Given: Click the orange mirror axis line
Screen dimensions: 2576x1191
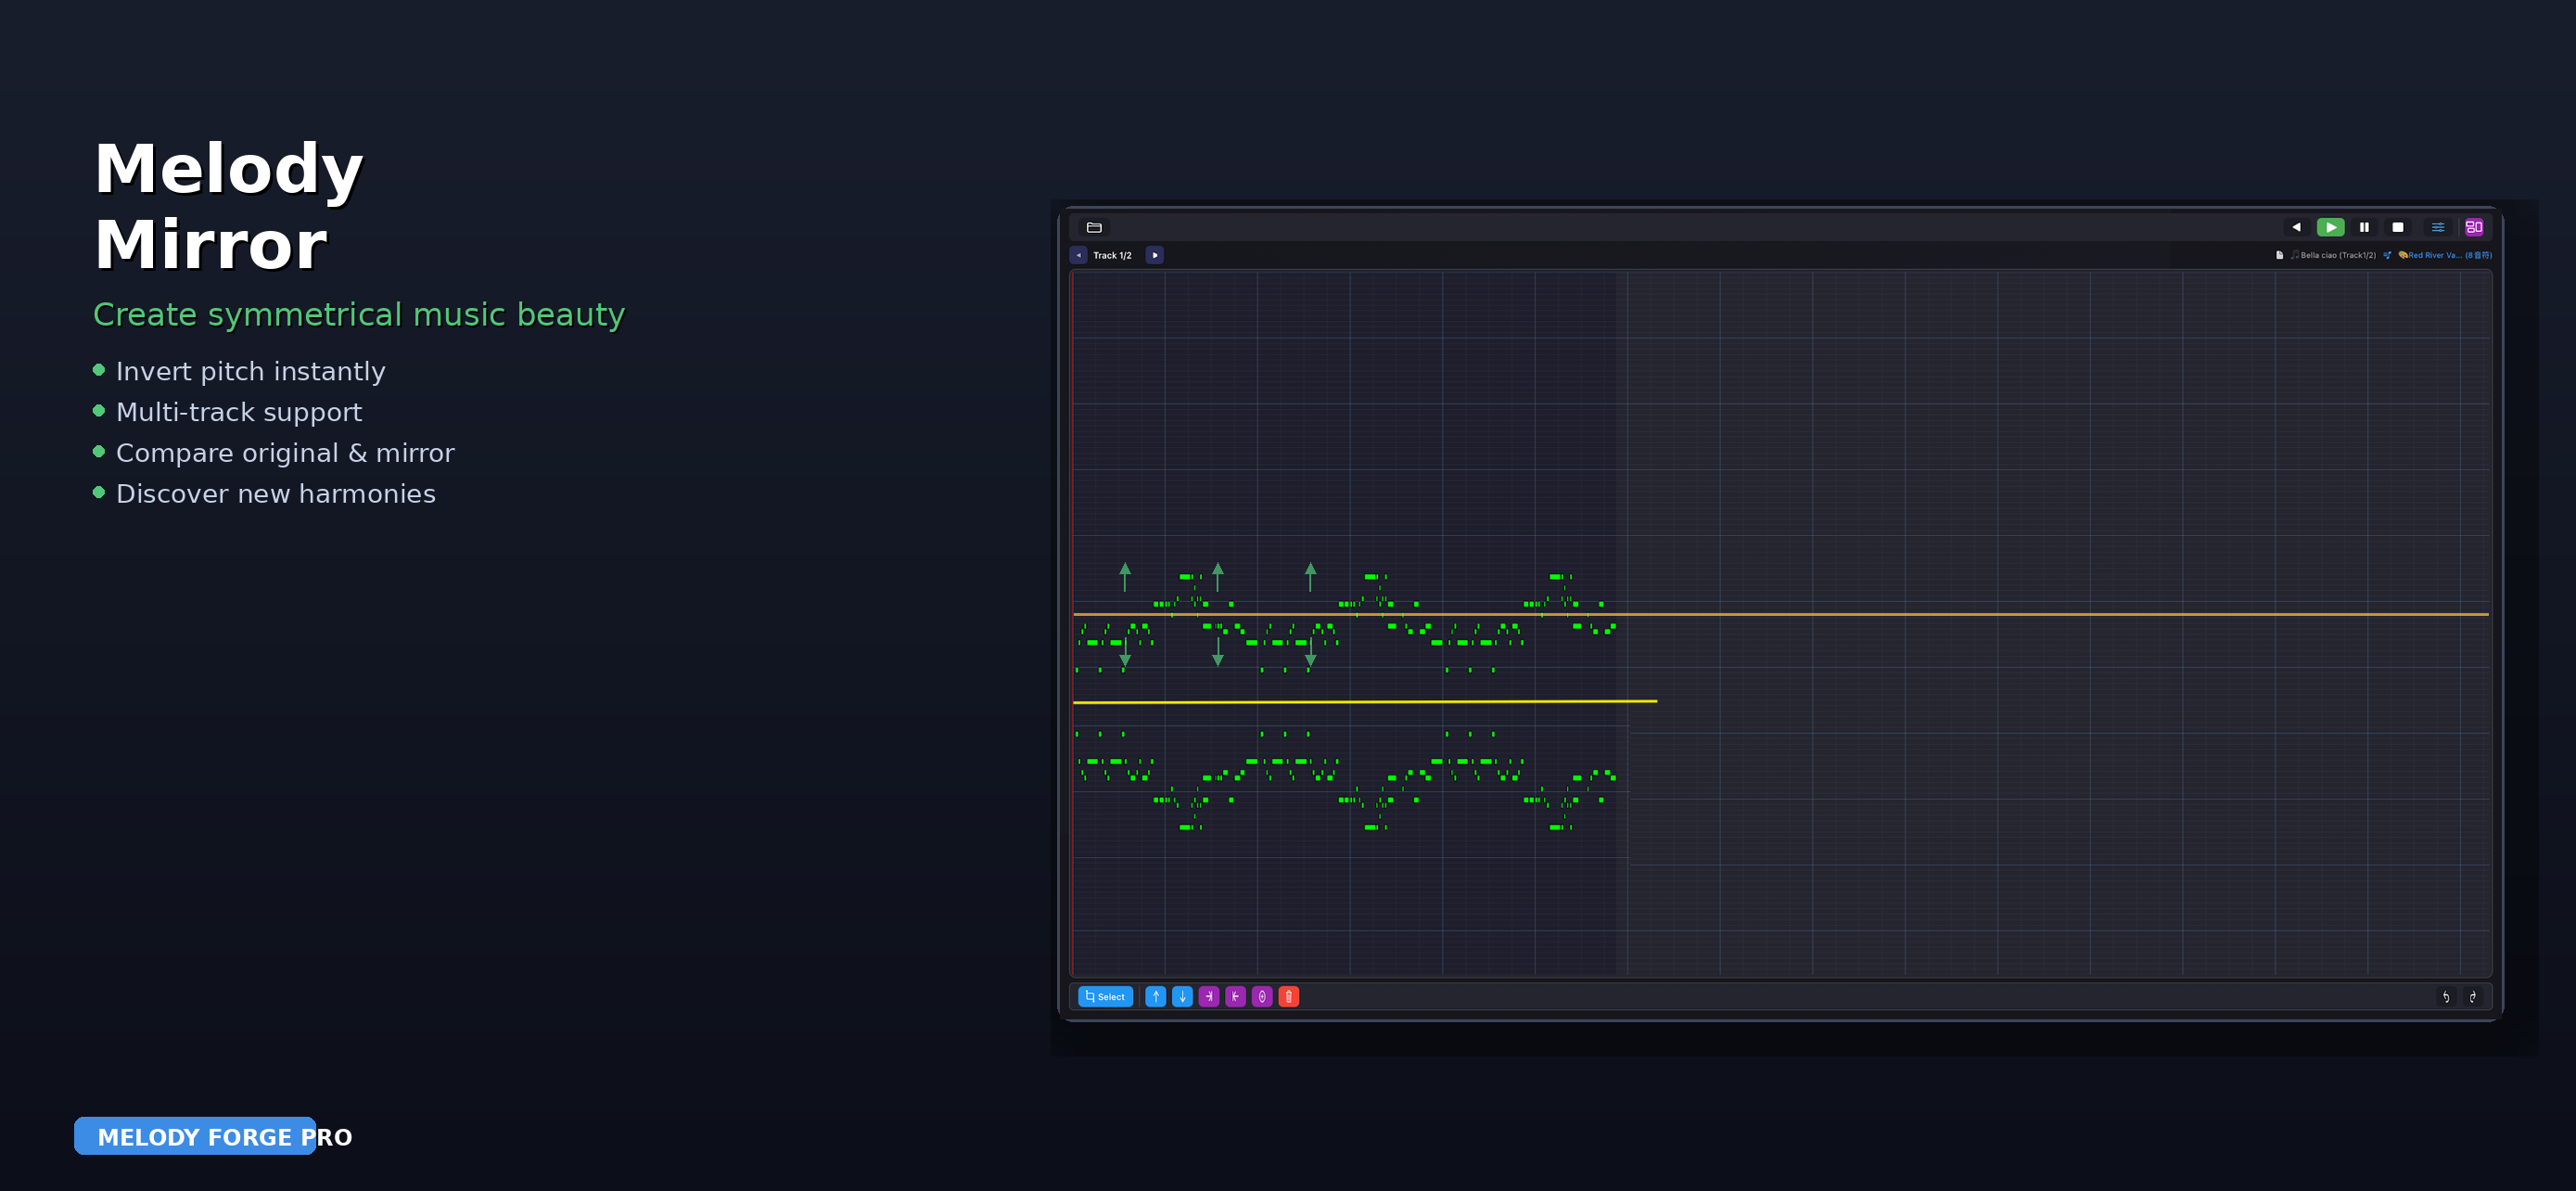Looking at the screenshot, I should coord(1780,614).
